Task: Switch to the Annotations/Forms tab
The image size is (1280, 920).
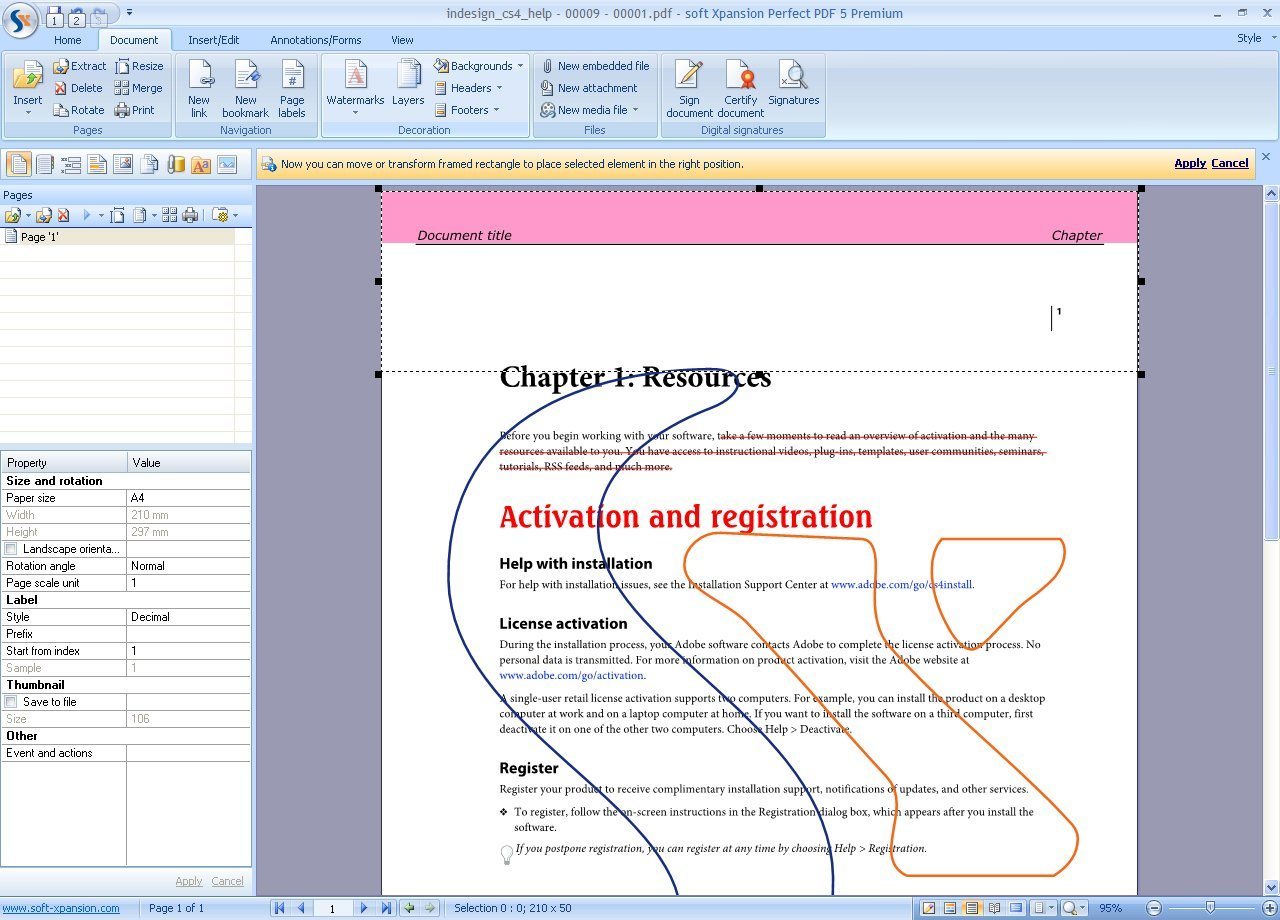Action: click(x=316, y=40)
